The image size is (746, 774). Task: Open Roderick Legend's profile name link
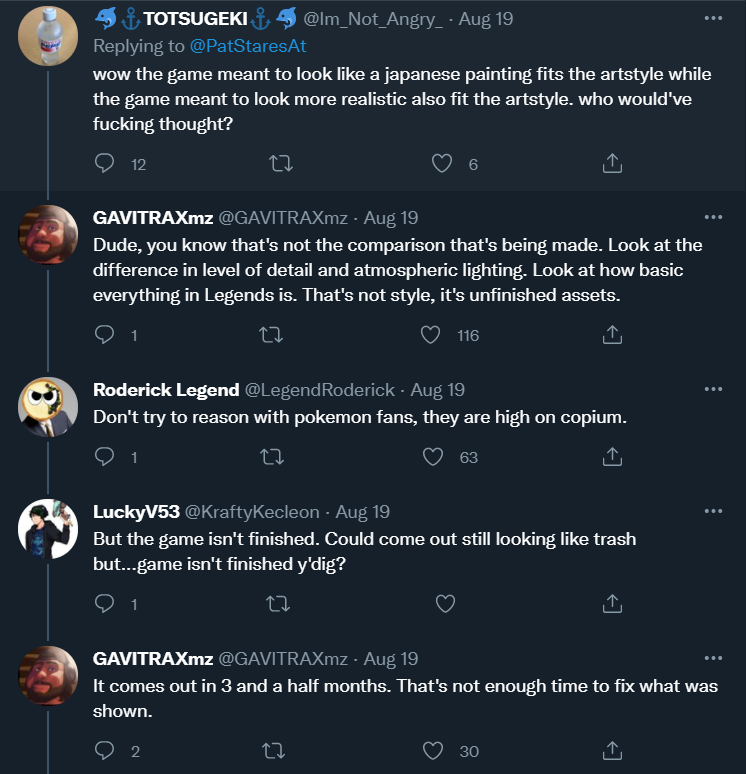[x=166, y=390]
